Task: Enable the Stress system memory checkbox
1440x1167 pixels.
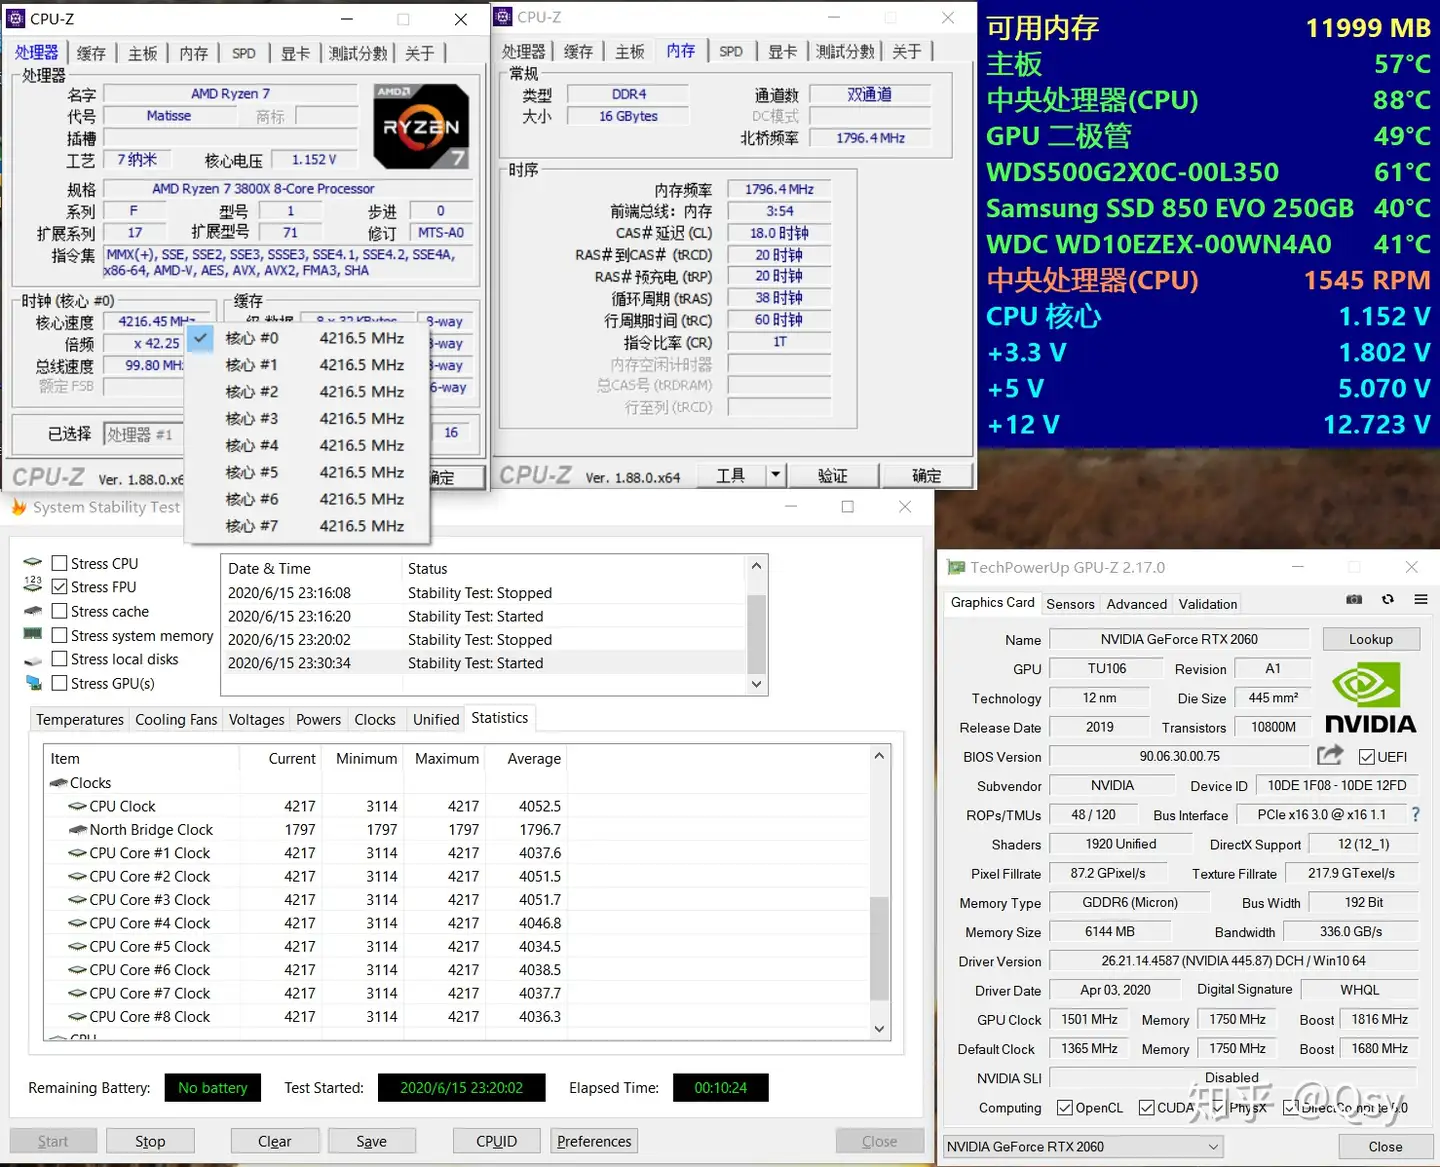Action: [59, 635]
